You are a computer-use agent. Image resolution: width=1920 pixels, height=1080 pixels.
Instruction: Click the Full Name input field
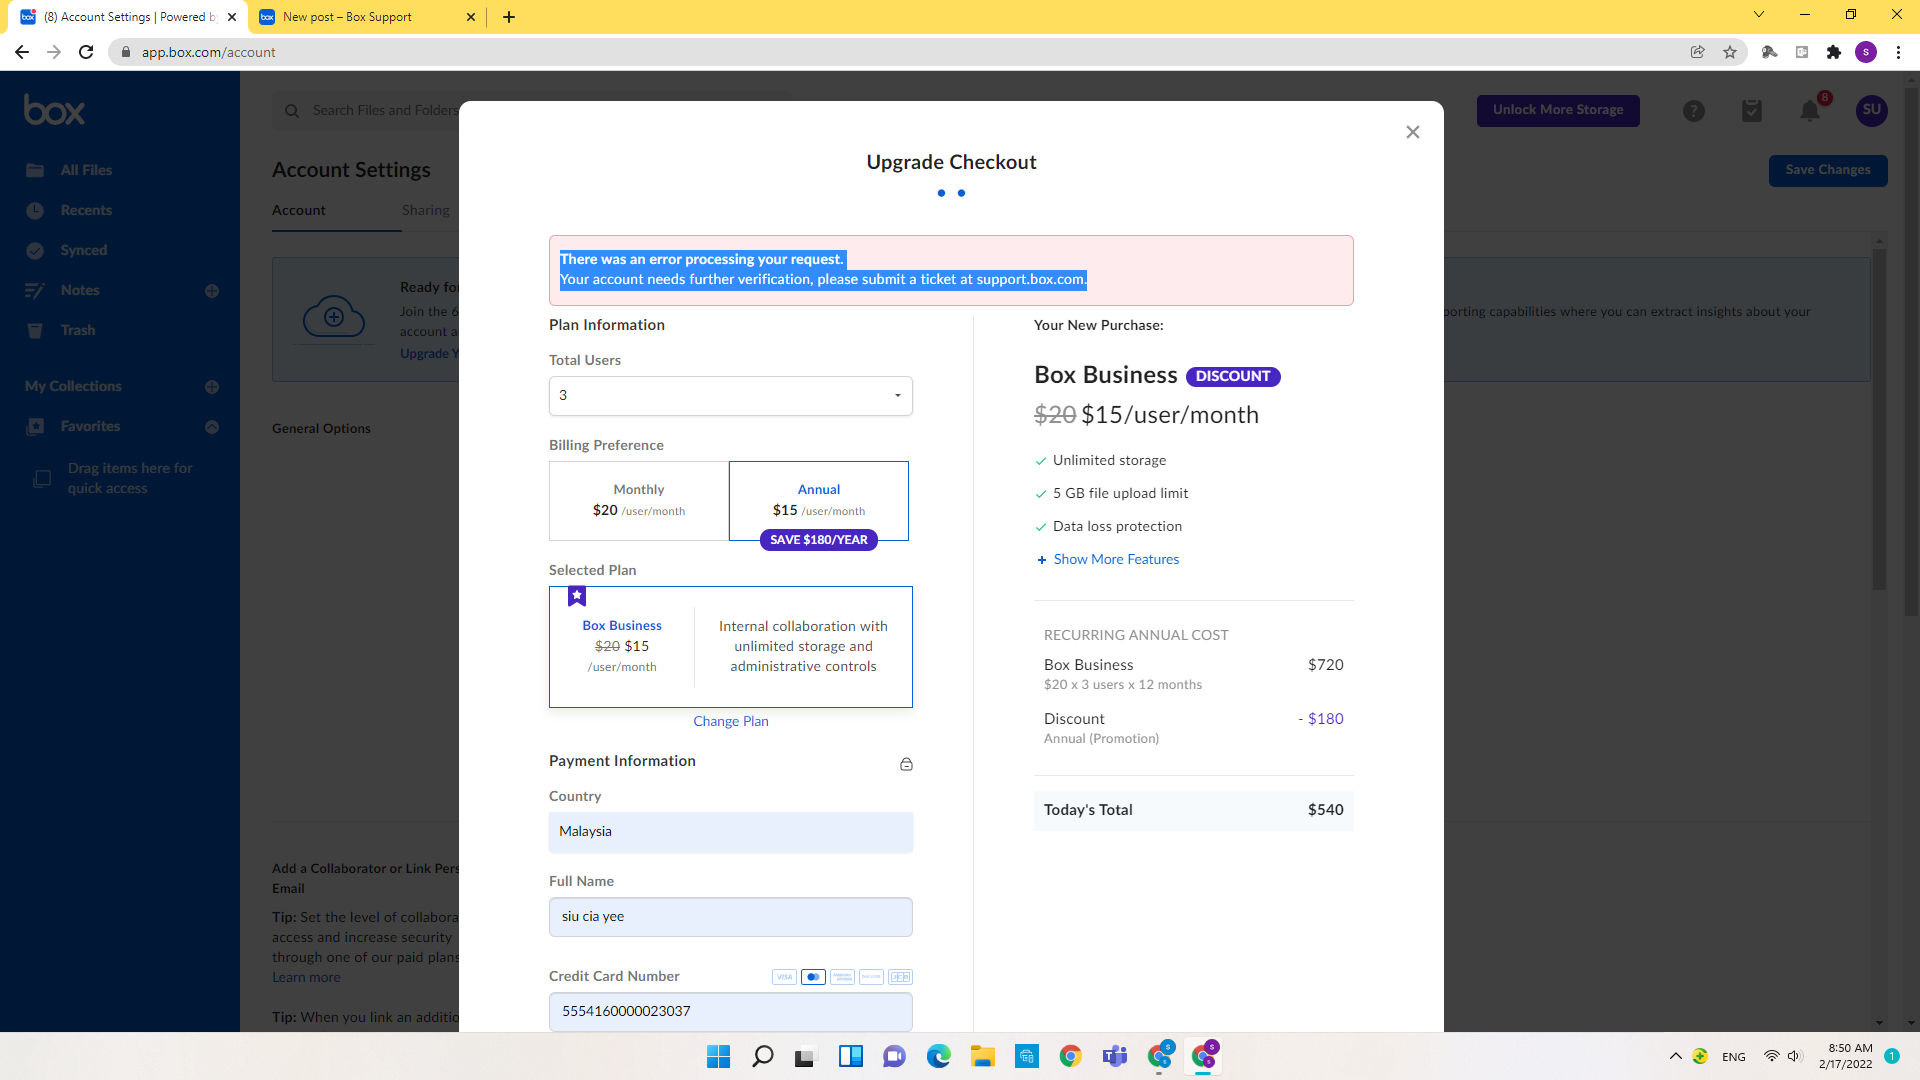pos(730,916)
